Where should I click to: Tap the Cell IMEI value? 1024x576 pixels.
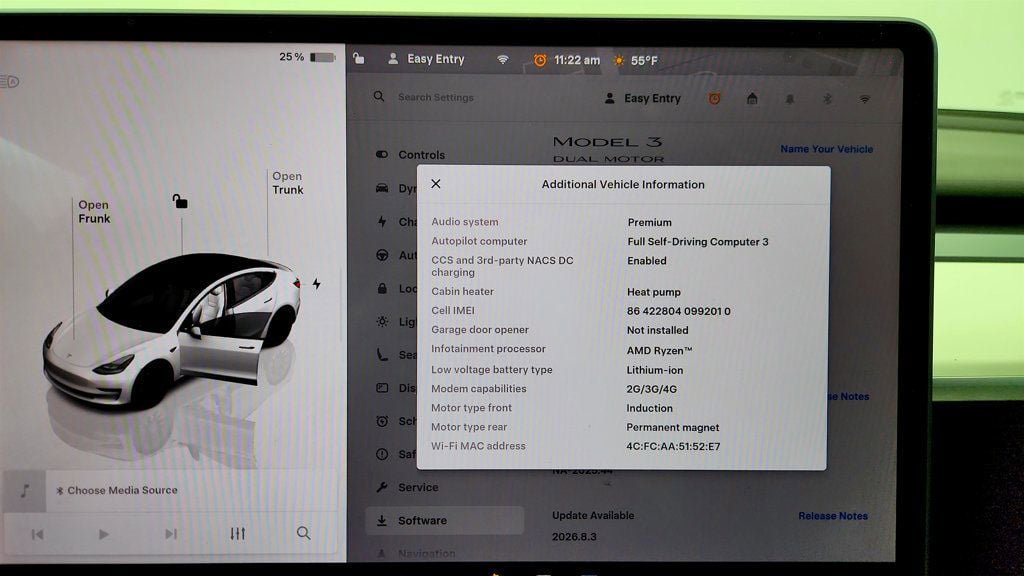(679, 312)
